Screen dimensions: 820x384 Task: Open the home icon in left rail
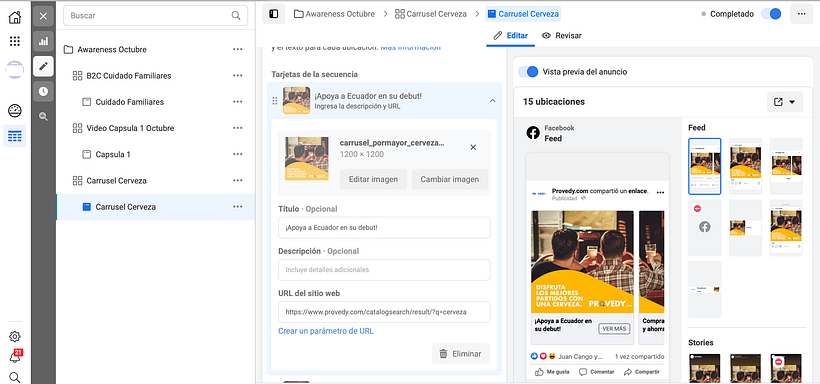coord(15,17)
